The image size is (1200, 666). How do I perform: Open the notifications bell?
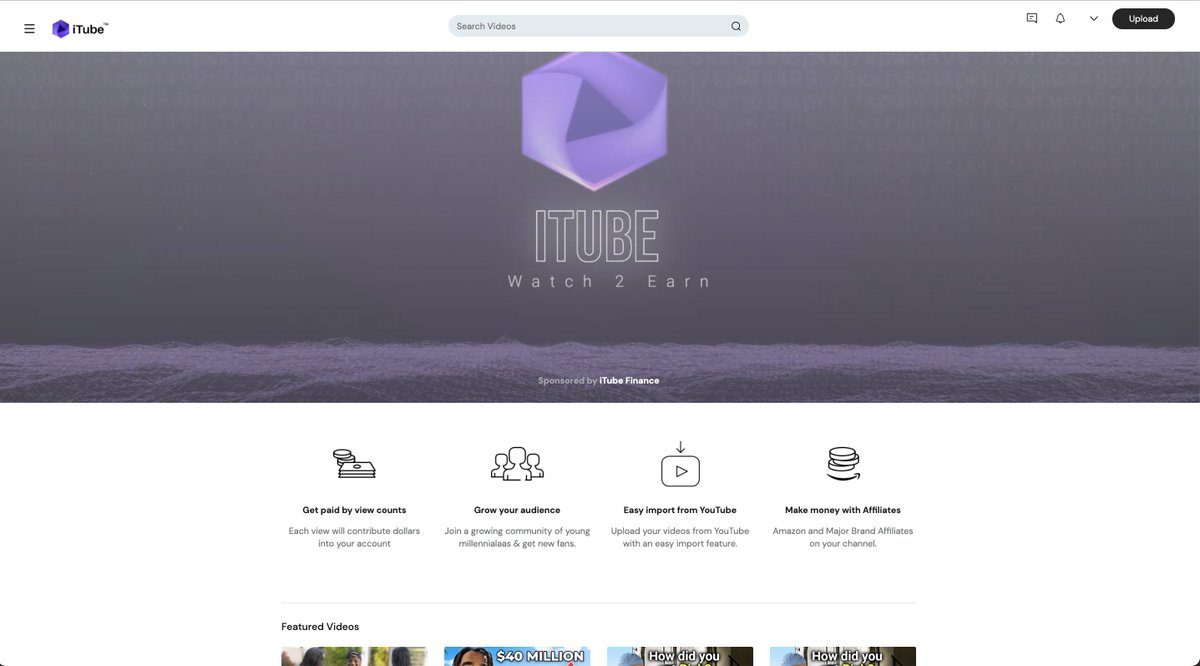[x=1060, y=18]
